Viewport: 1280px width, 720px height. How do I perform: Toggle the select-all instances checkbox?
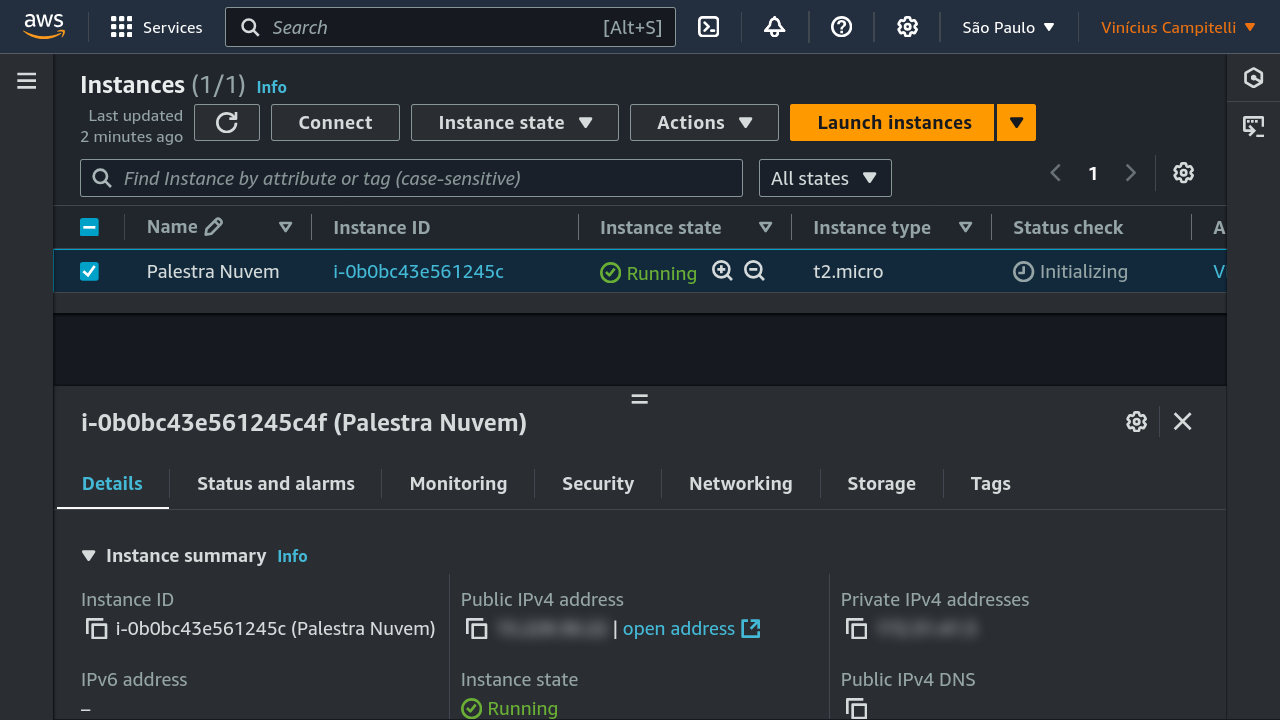tap(89, 227)
